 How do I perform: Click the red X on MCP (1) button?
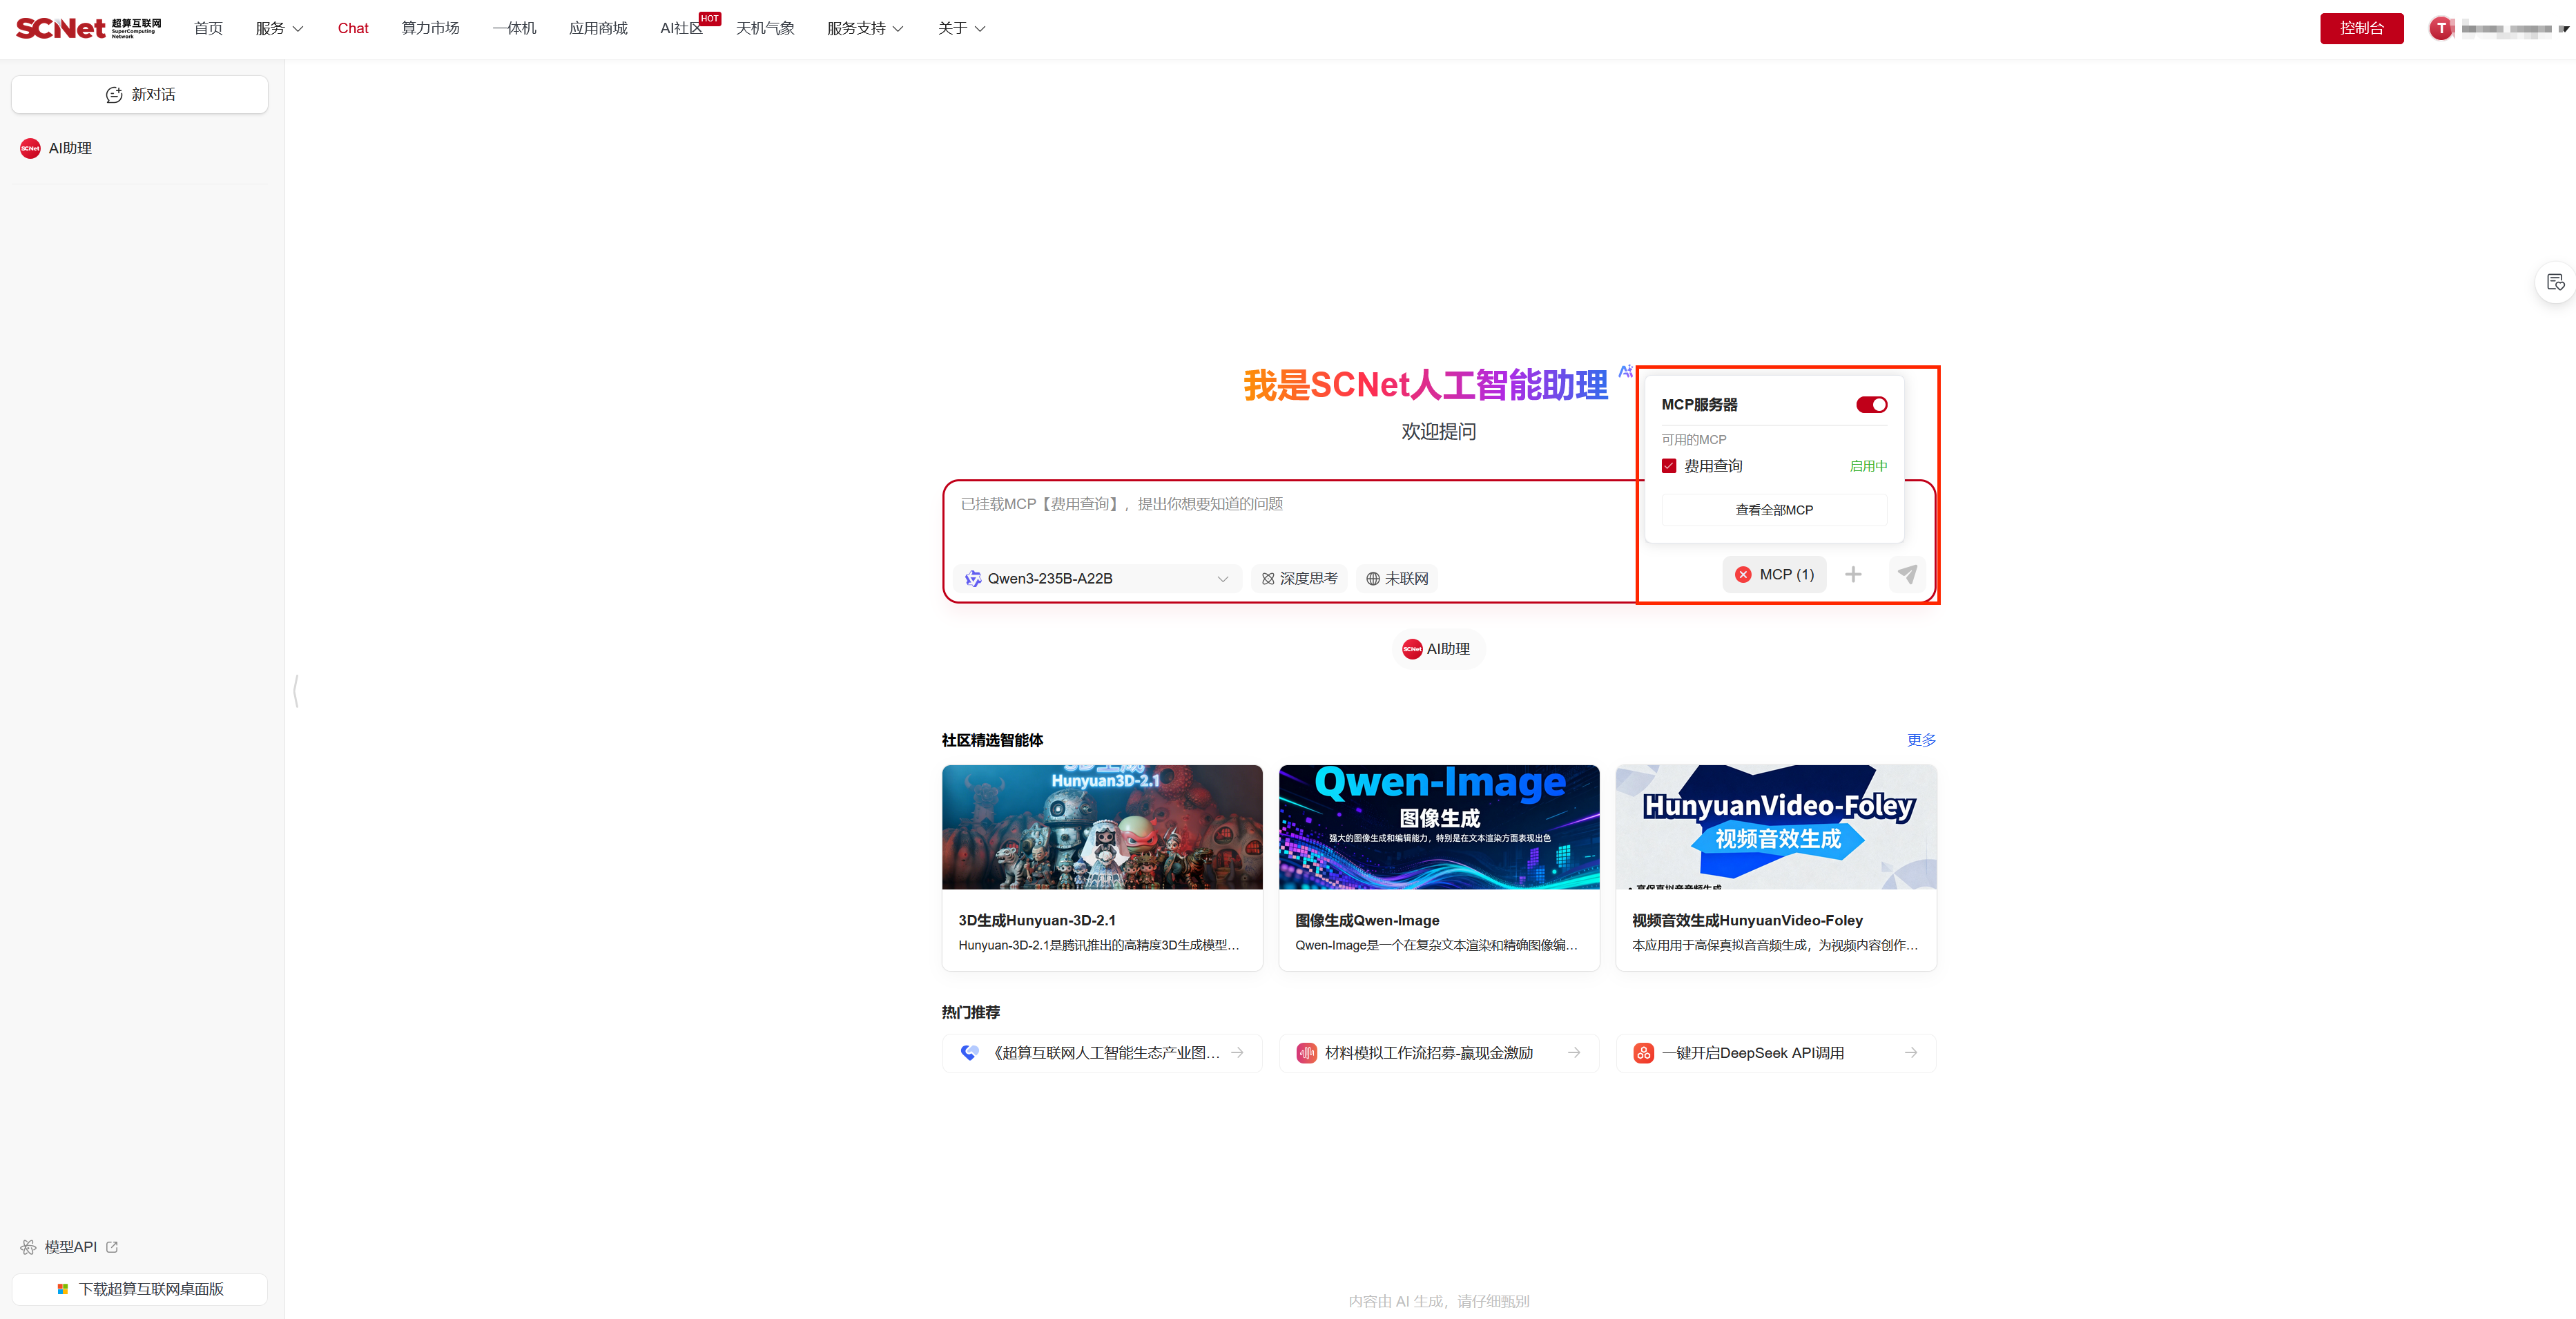(x=1743, y=574)
